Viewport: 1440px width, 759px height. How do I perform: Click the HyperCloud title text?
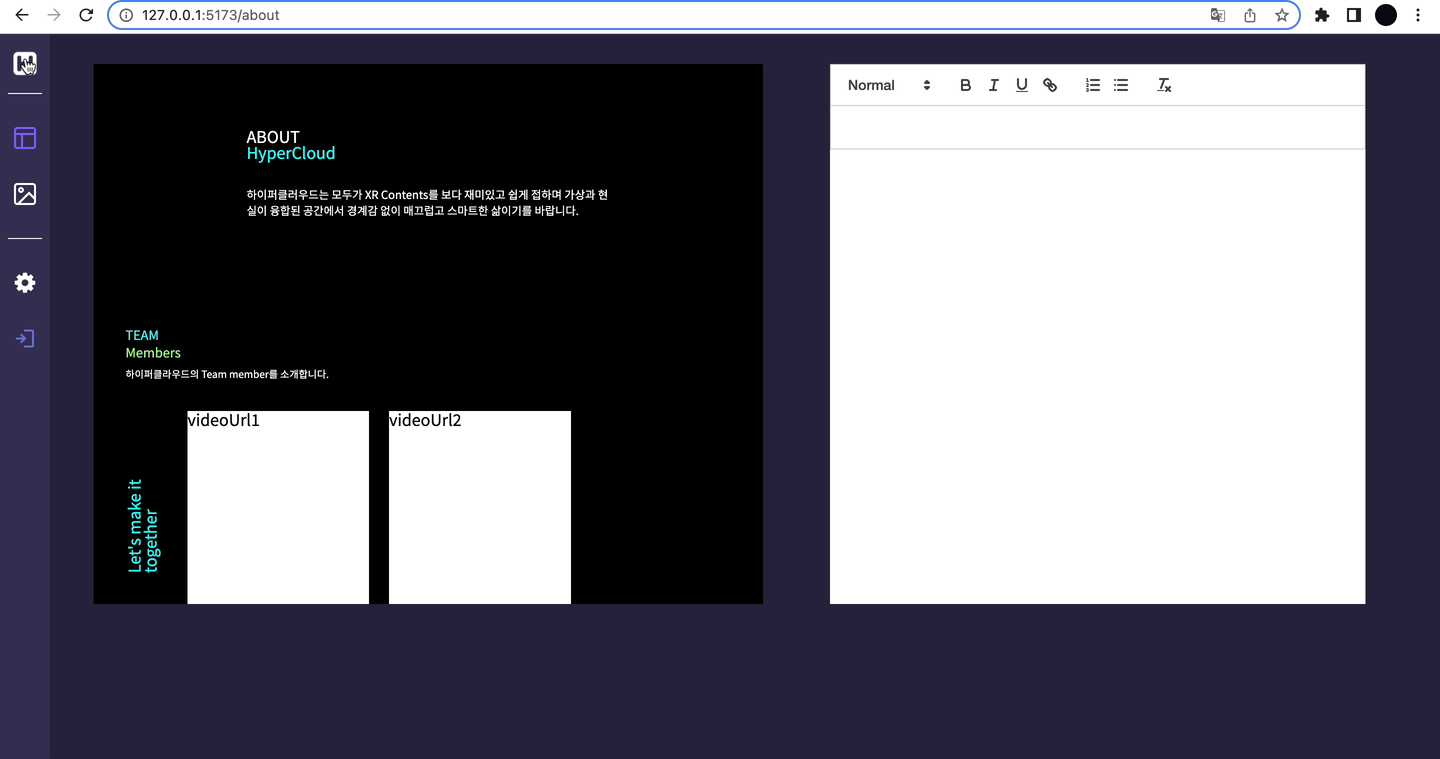[291, 154]
